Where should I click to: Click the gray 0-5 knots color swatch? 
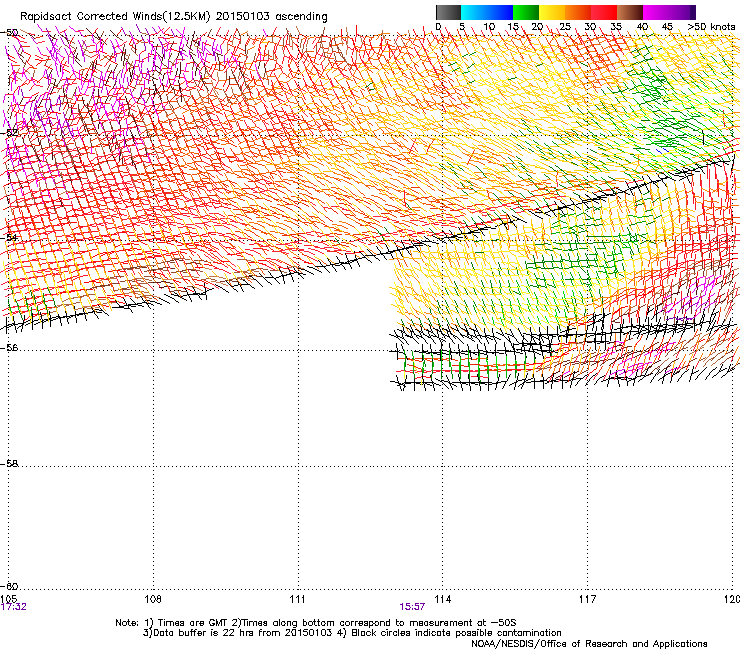click(x=448, y=12)
